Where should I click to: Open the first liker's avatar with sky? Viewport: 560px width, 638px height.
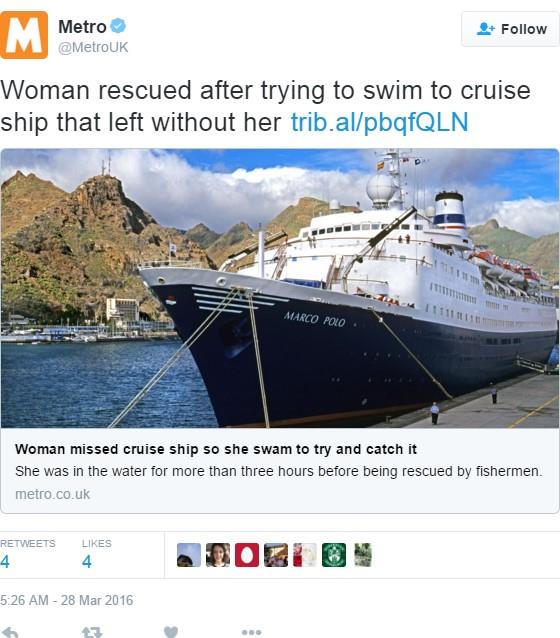click(x=189, y=555)
